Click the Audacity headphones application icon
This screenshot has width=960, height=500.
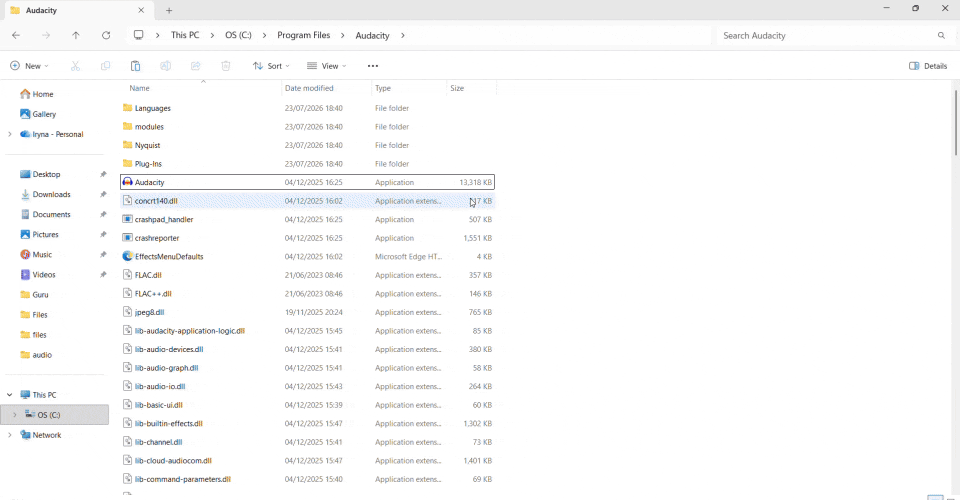coord(127,182)
